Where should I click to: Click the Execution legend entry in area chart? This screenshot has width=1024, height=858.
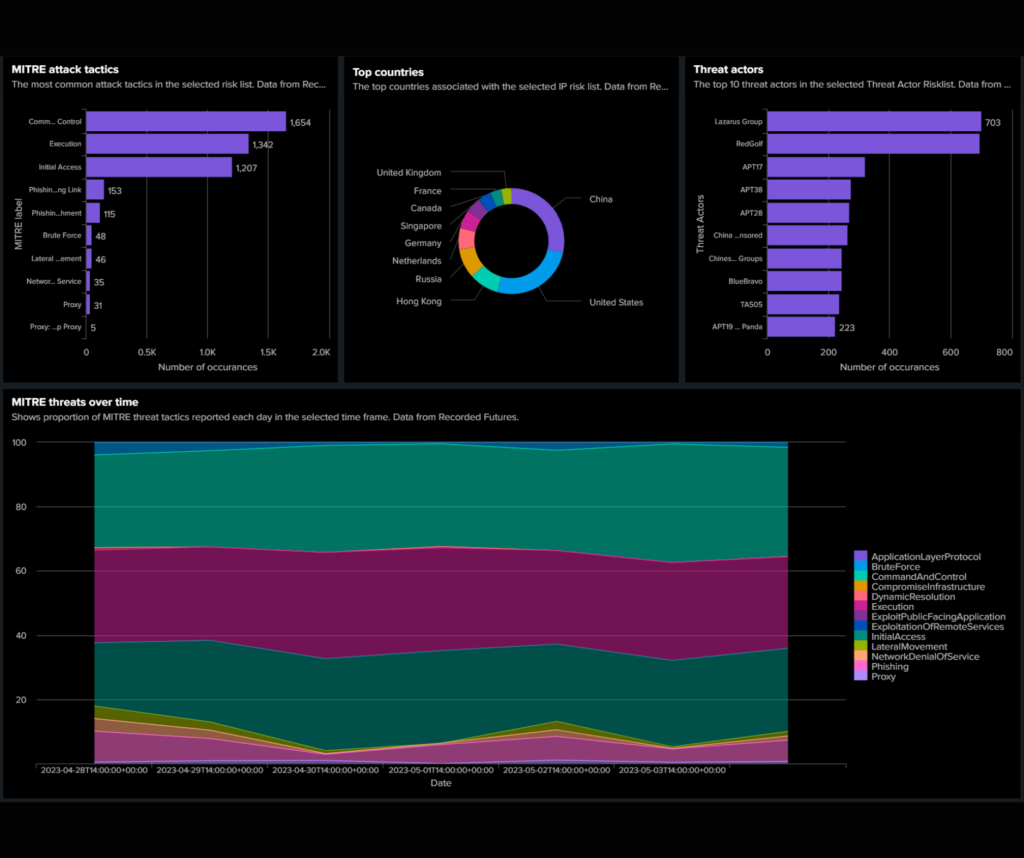892,607
